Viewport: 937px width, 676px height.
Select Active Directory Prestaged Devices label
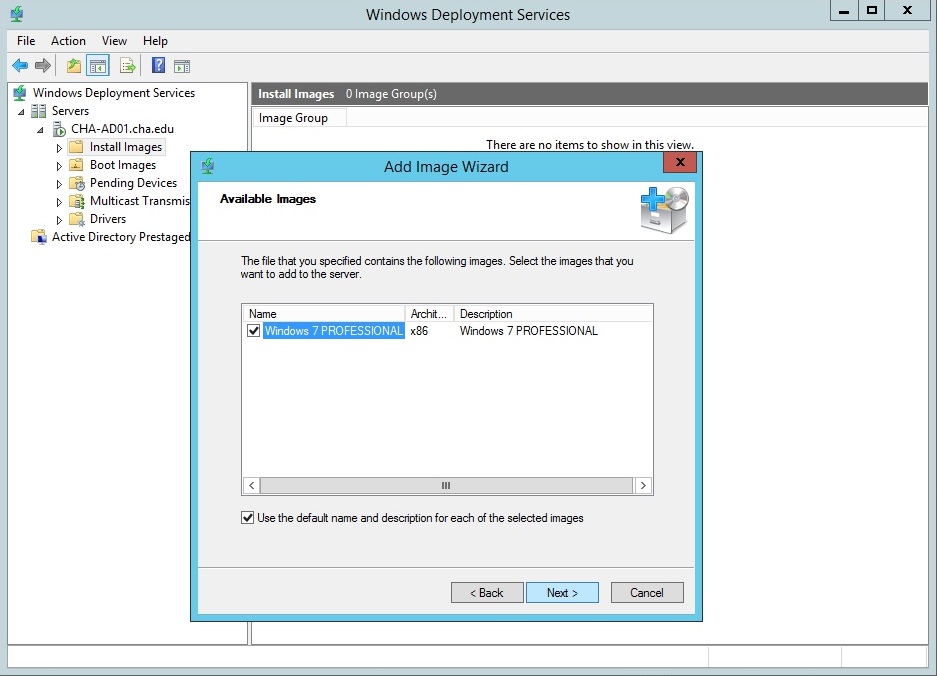pos(121,237)
